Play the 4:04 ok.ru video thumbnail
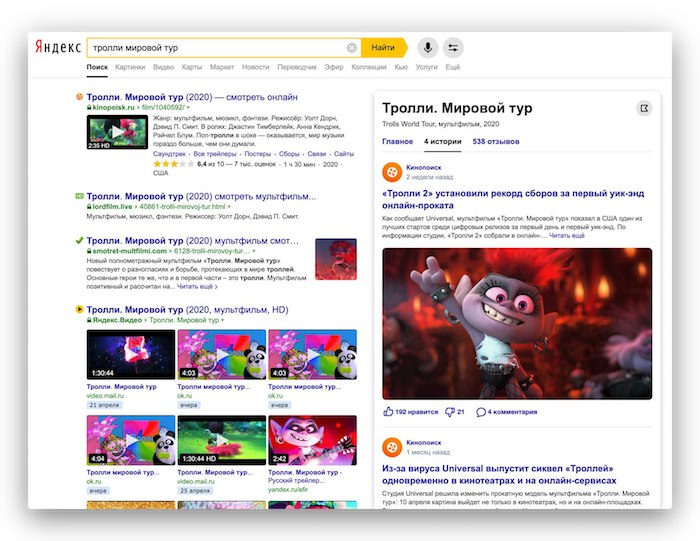Image resolution: width=700 pixels, height=541 pixels. tap(131, 440)
